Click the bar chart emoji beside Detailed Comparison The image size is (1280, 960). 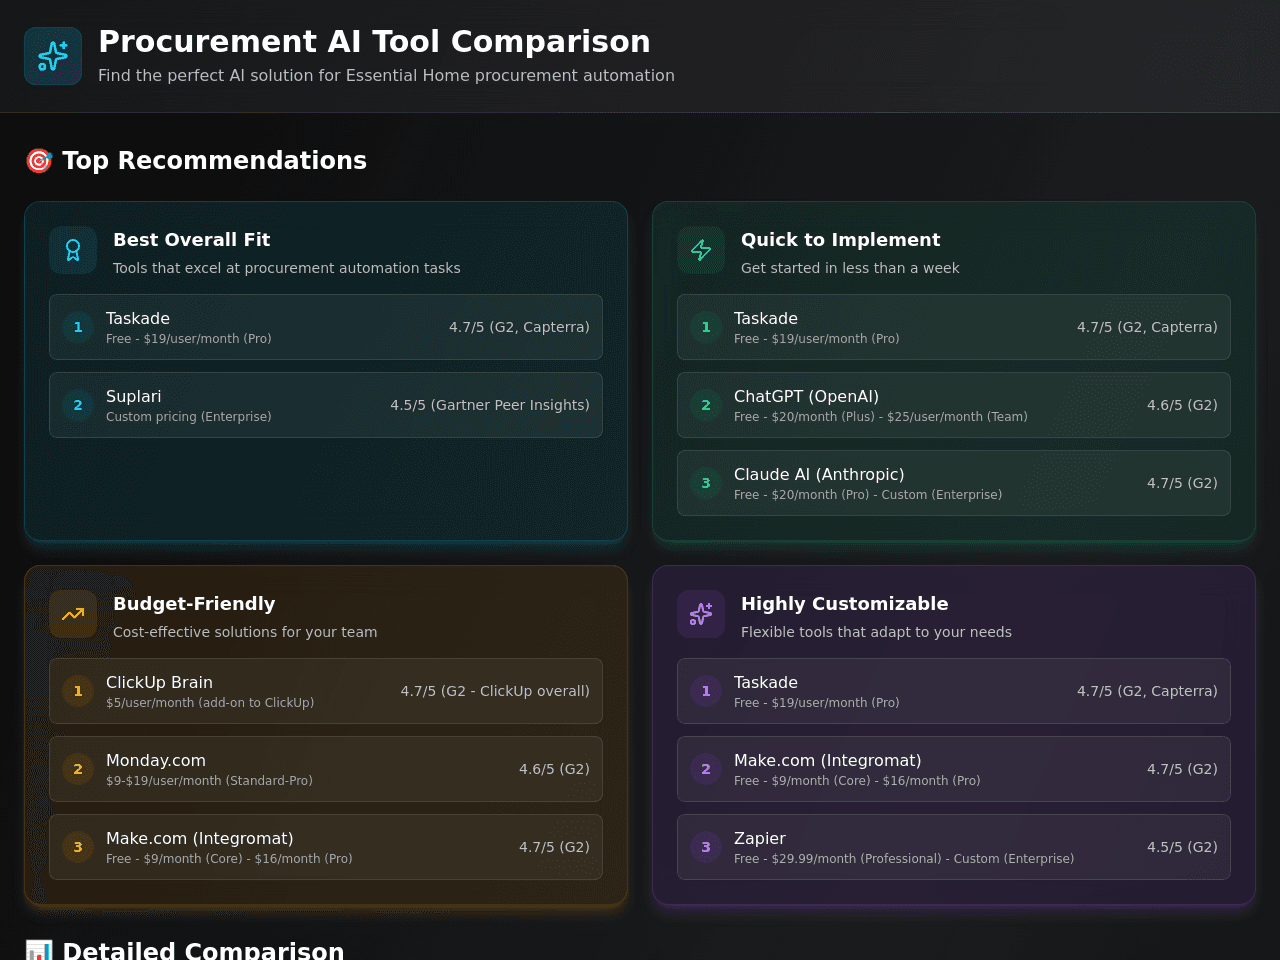[39, 951]
